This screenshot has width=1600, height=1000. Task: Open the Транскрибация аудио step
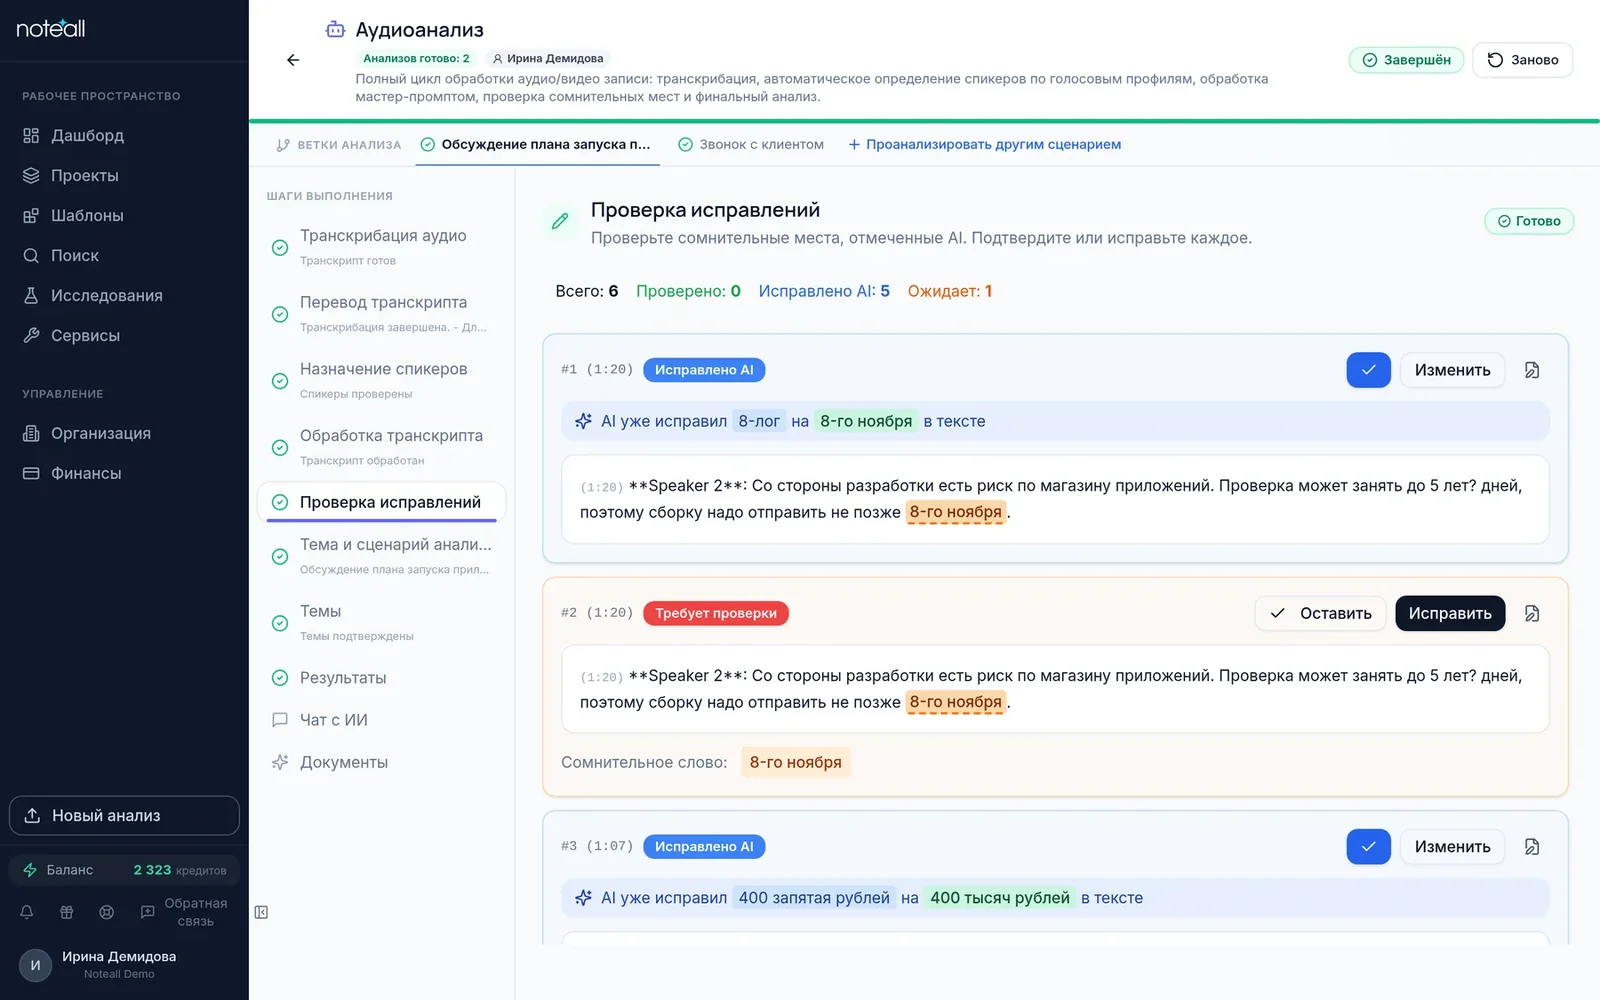pyautogui.click(x=382, y=247)
